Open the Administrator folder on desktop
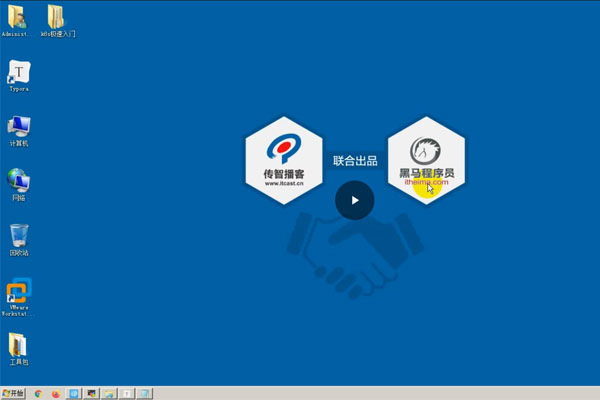The image size is (600, 400). (18, 17)
